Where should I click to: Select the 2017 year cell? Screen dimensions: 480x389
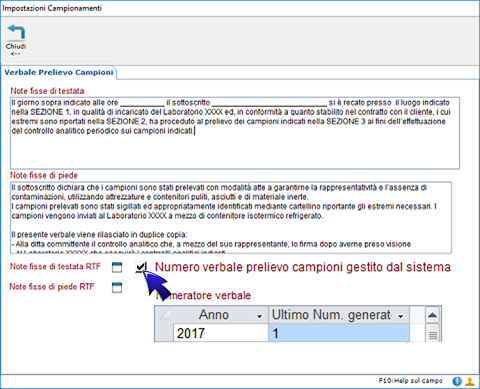221,333
